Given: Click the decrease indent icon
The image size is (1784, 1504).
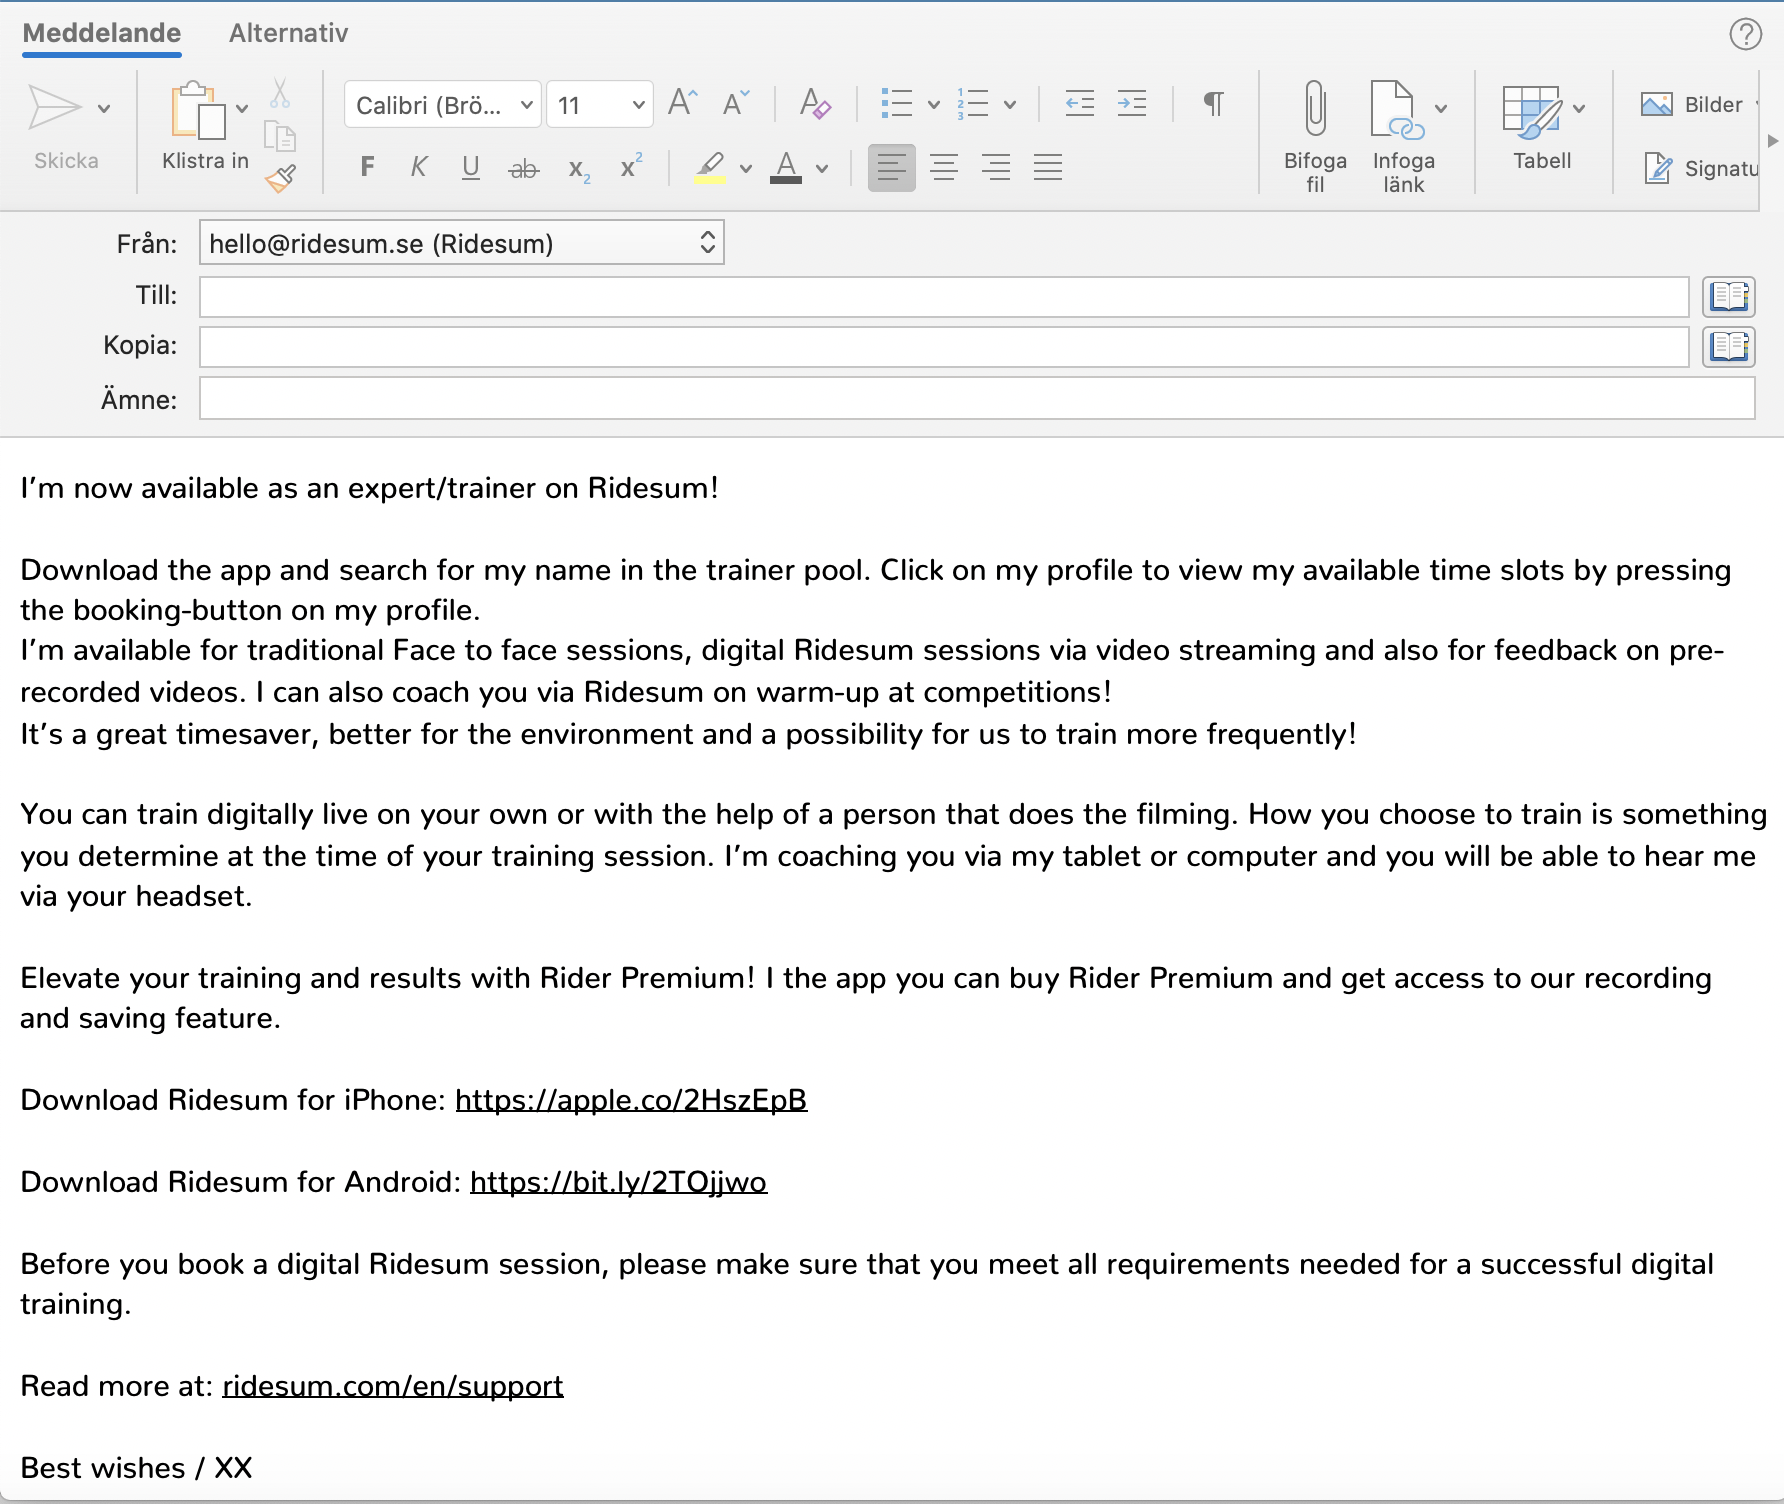Looking at the screenshot, I should tap(1080, 103).
